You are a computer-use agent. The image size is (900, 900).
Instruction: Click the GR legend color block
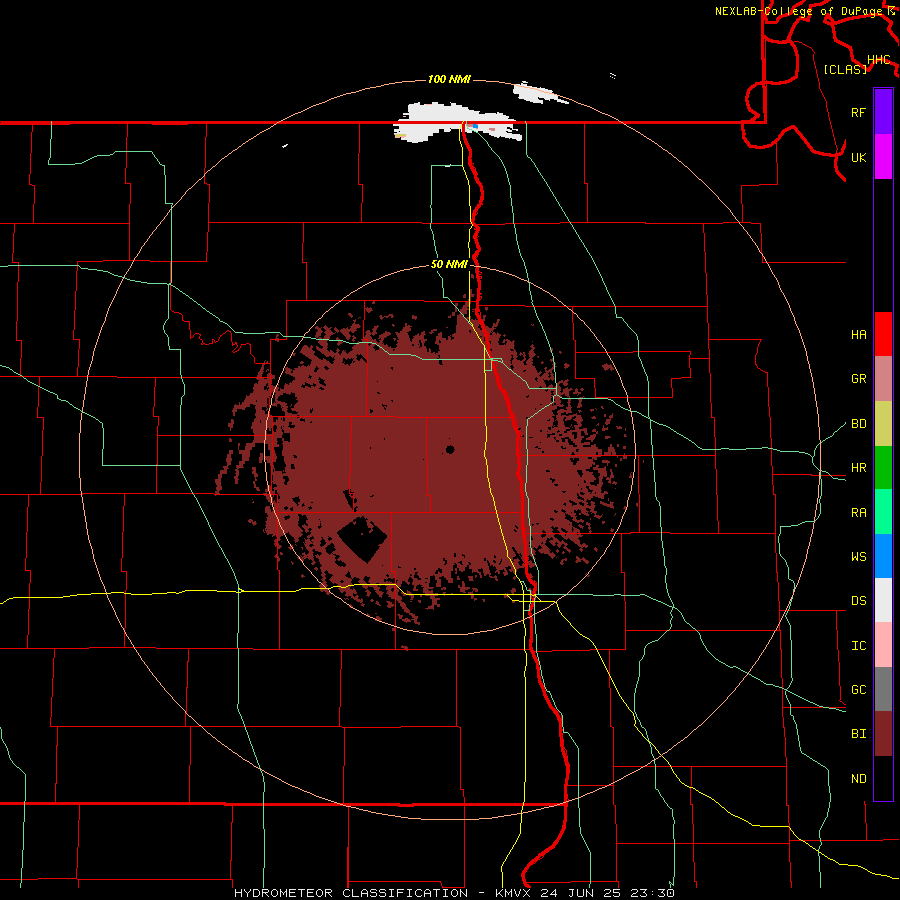coord(883,379)
